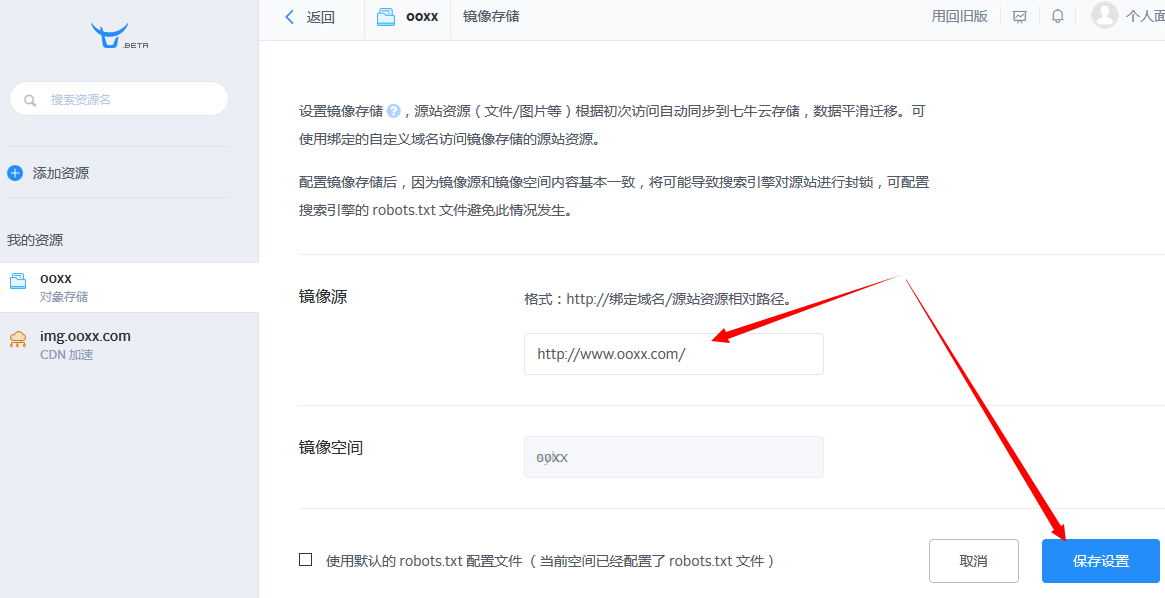Open the feedback icon in the top bar
Screen dimensions: 1165x598
pyautogui.click(x=1019, y=16)
